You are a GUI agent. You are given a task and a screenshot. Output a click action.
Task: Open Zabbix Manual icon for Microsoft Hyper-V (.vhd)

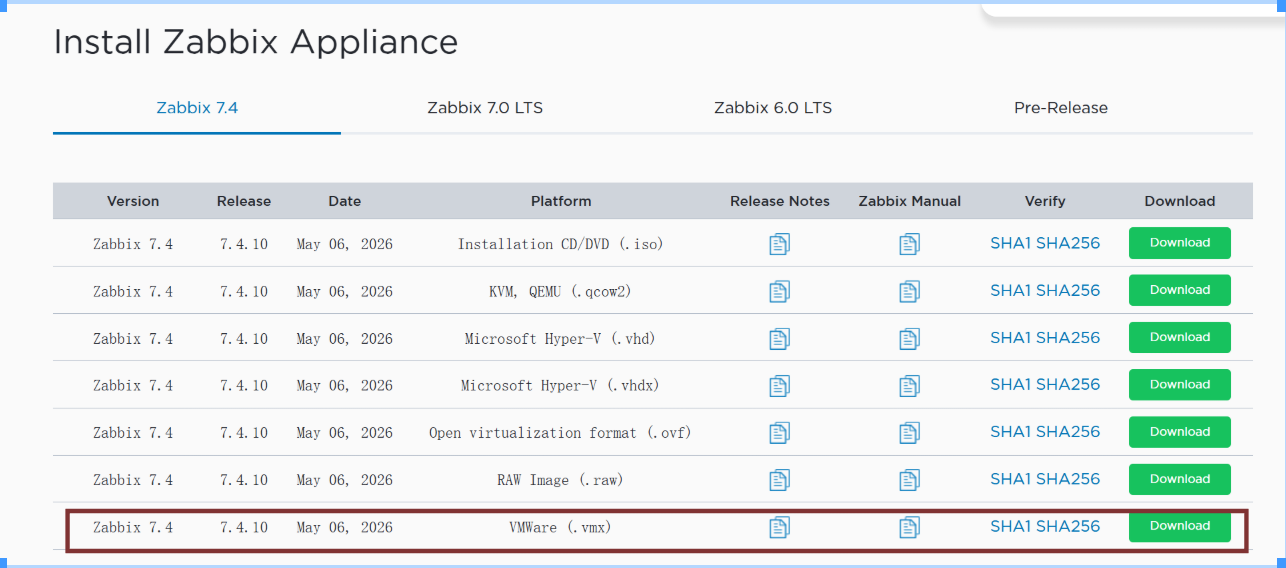tap(909, 338)
